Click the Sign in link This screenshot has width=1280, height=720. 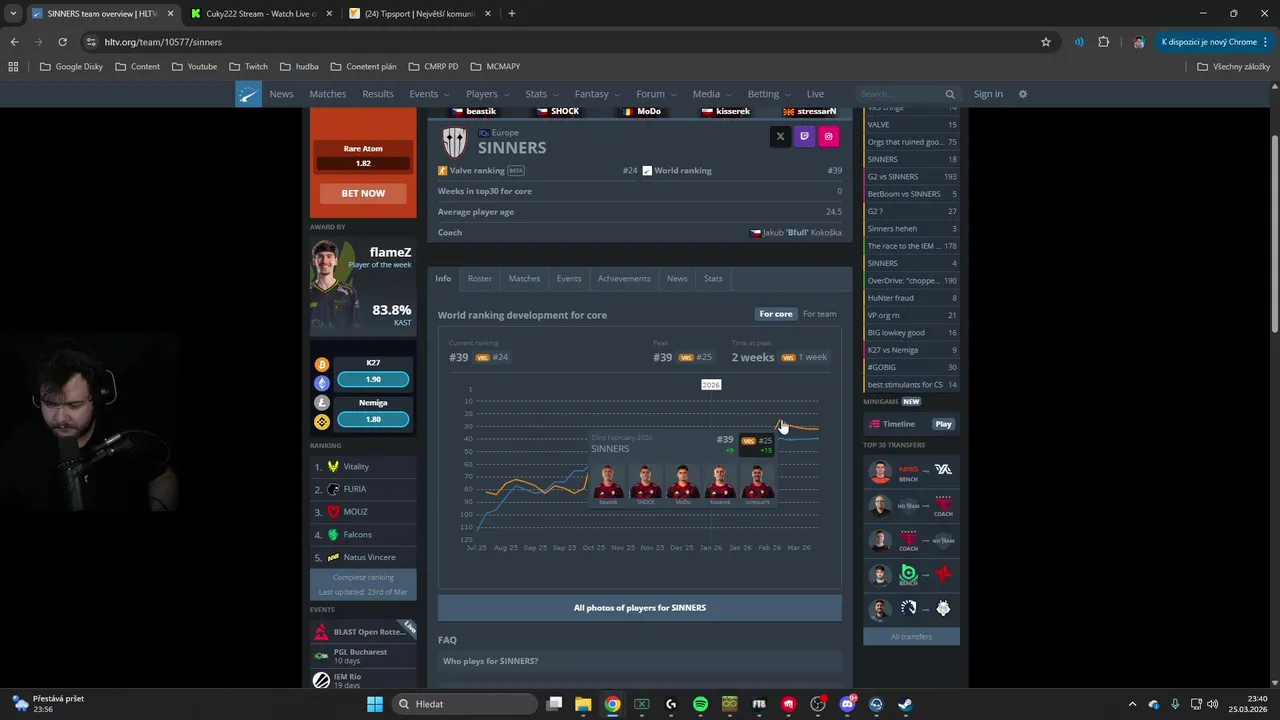tap(988, 94)
